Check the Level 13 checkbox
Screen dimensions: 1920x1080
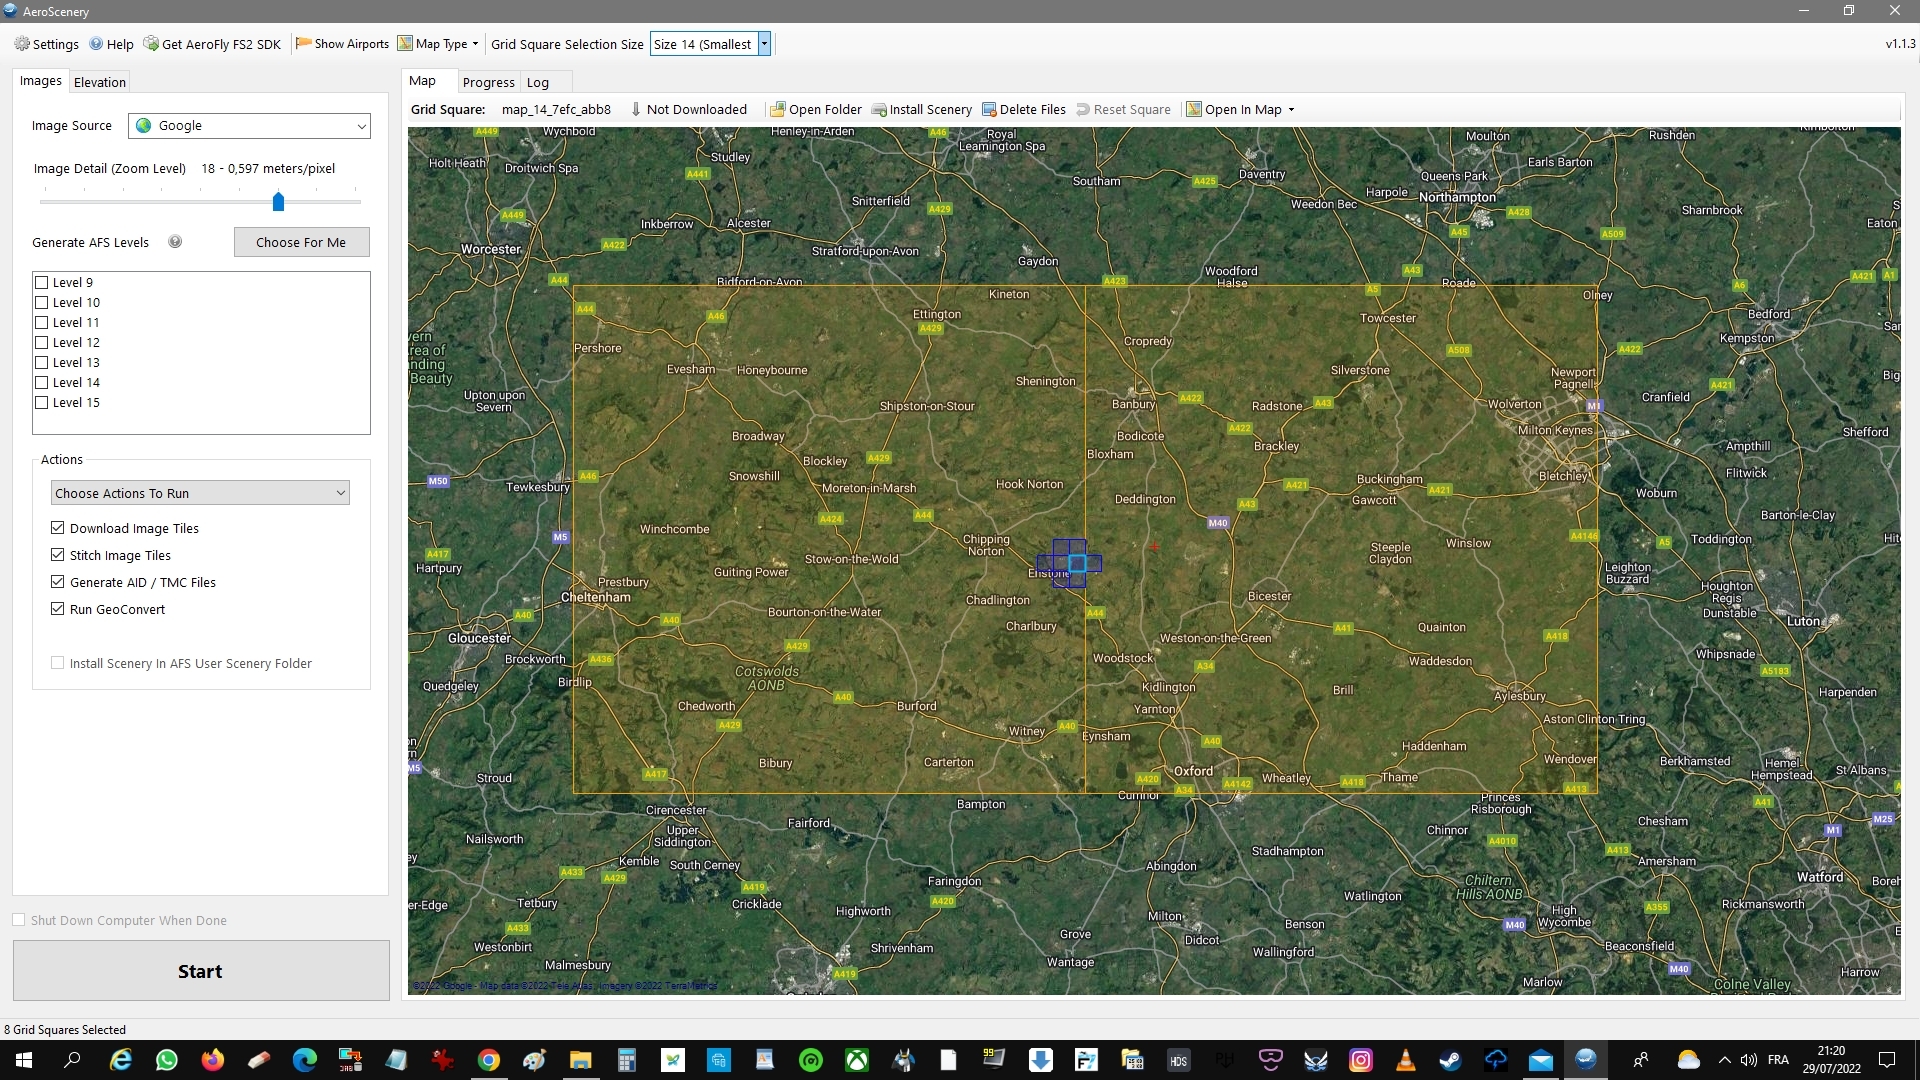tap(42, 363)
